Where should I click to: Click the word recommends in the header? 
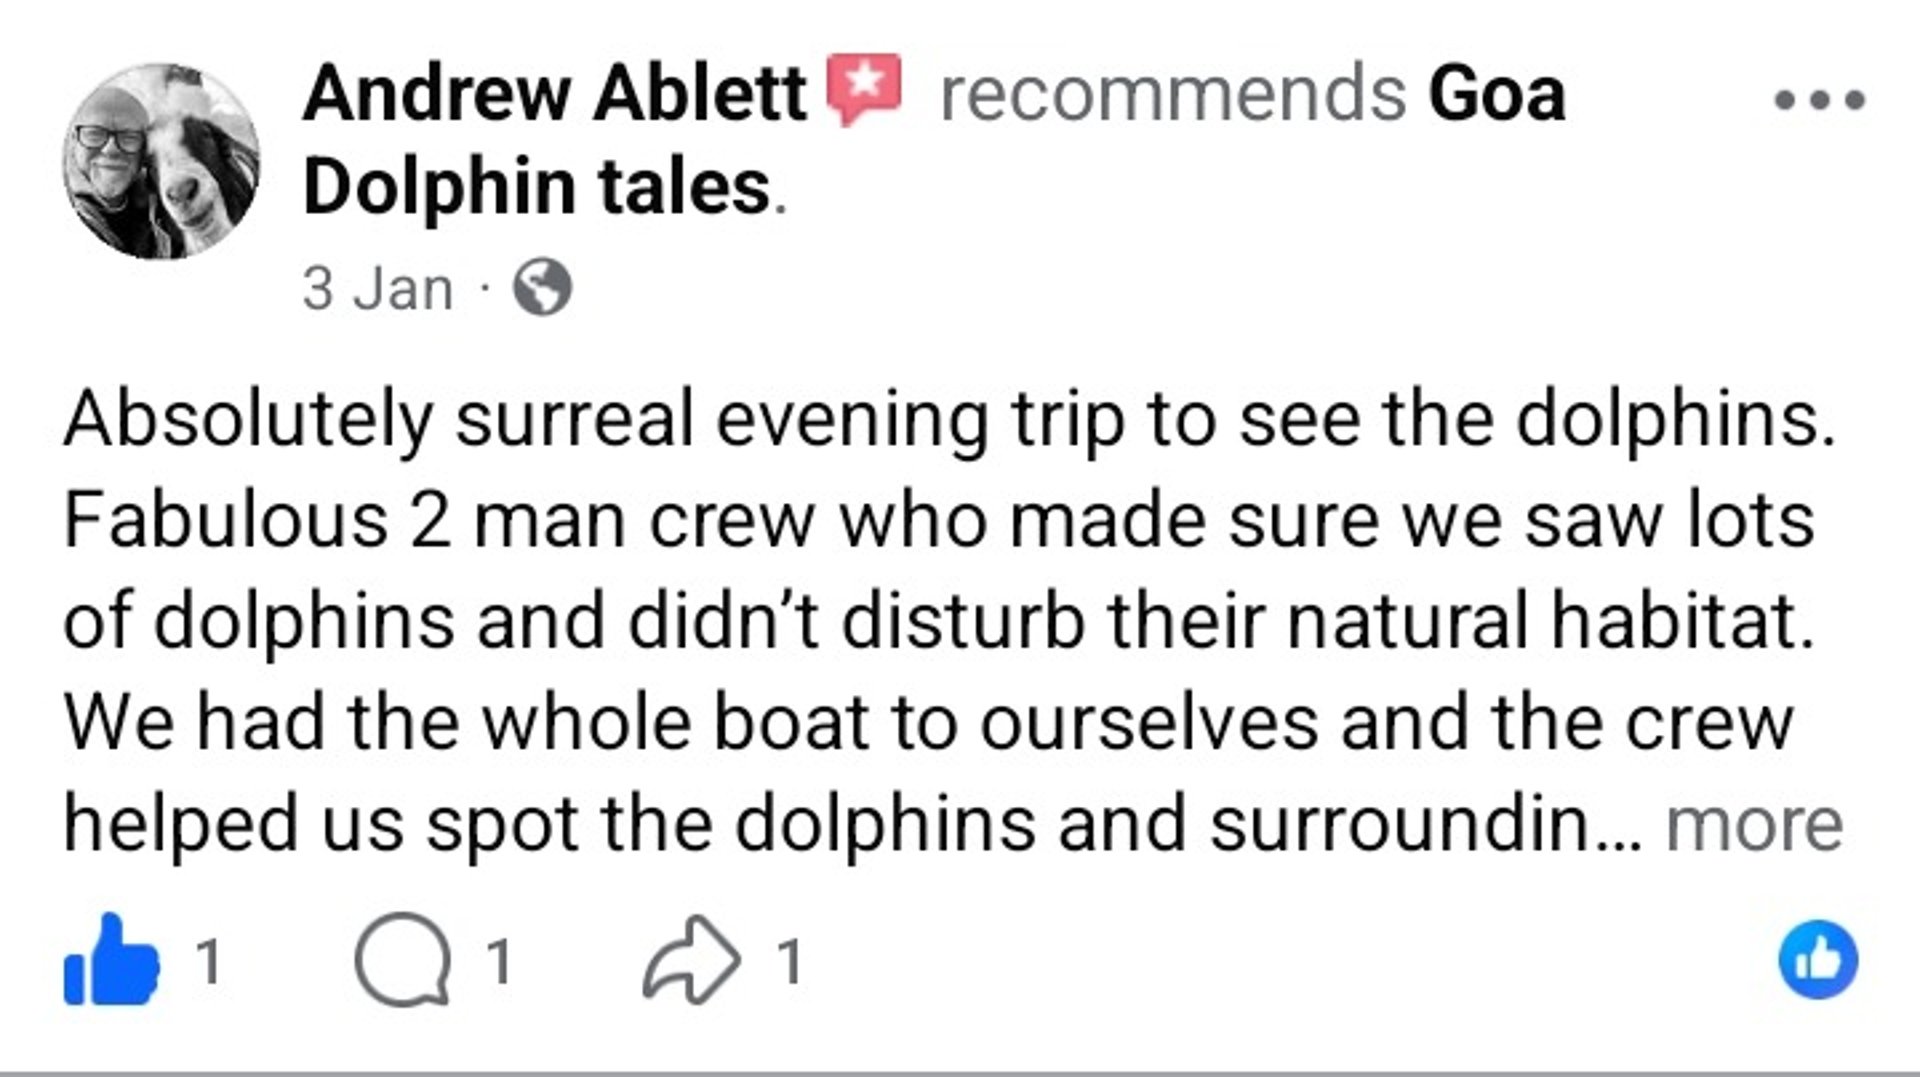[1173, 93]
